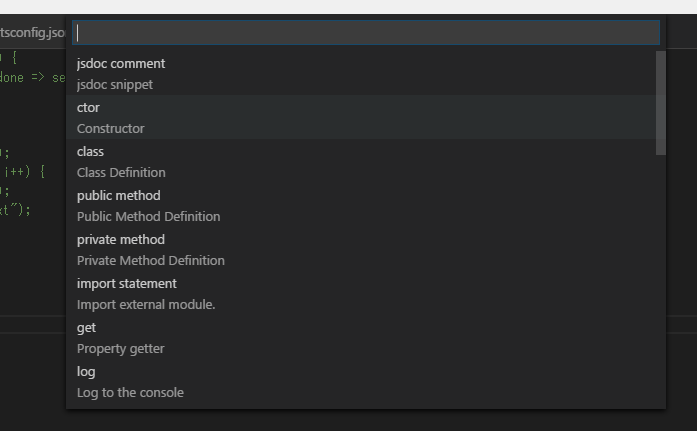Click the snippet search input box
697x431 pixels.
[366, 33]
